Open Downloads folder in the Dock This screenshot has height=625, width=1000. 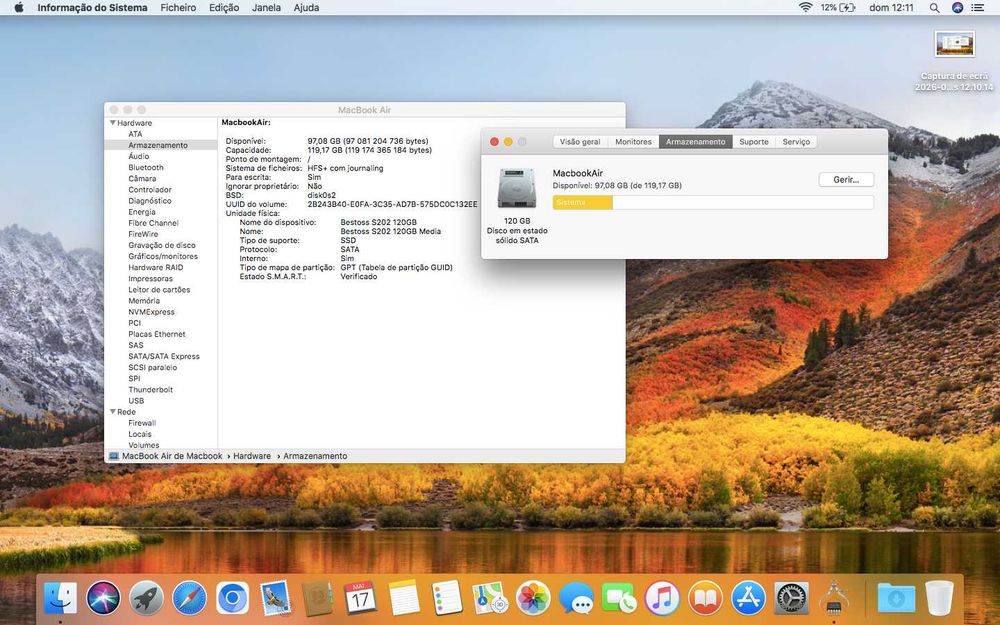click(896, 599)
